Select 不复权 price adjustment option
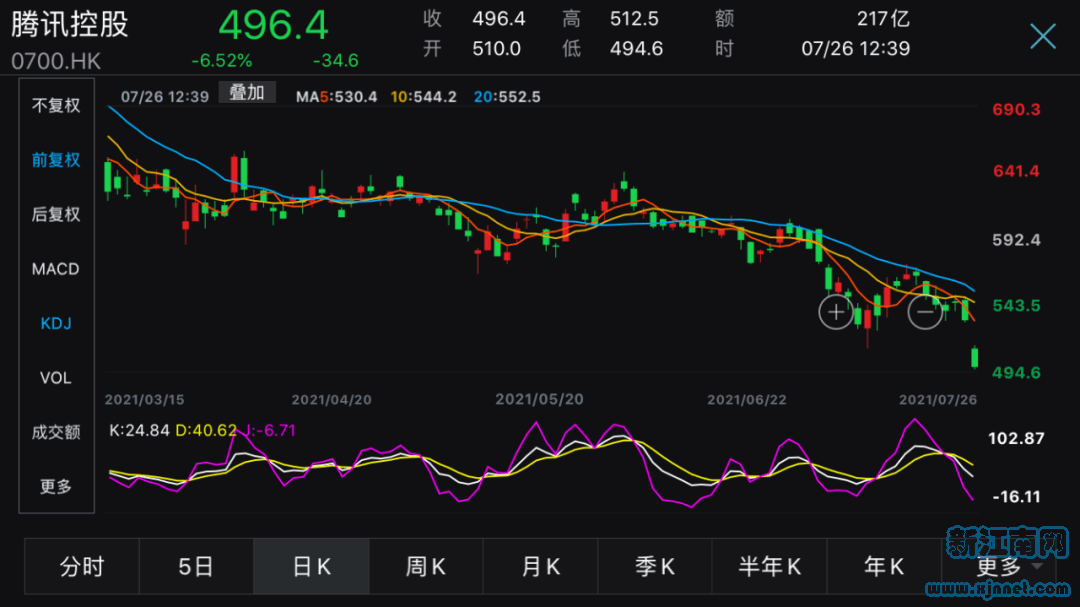 56,106
